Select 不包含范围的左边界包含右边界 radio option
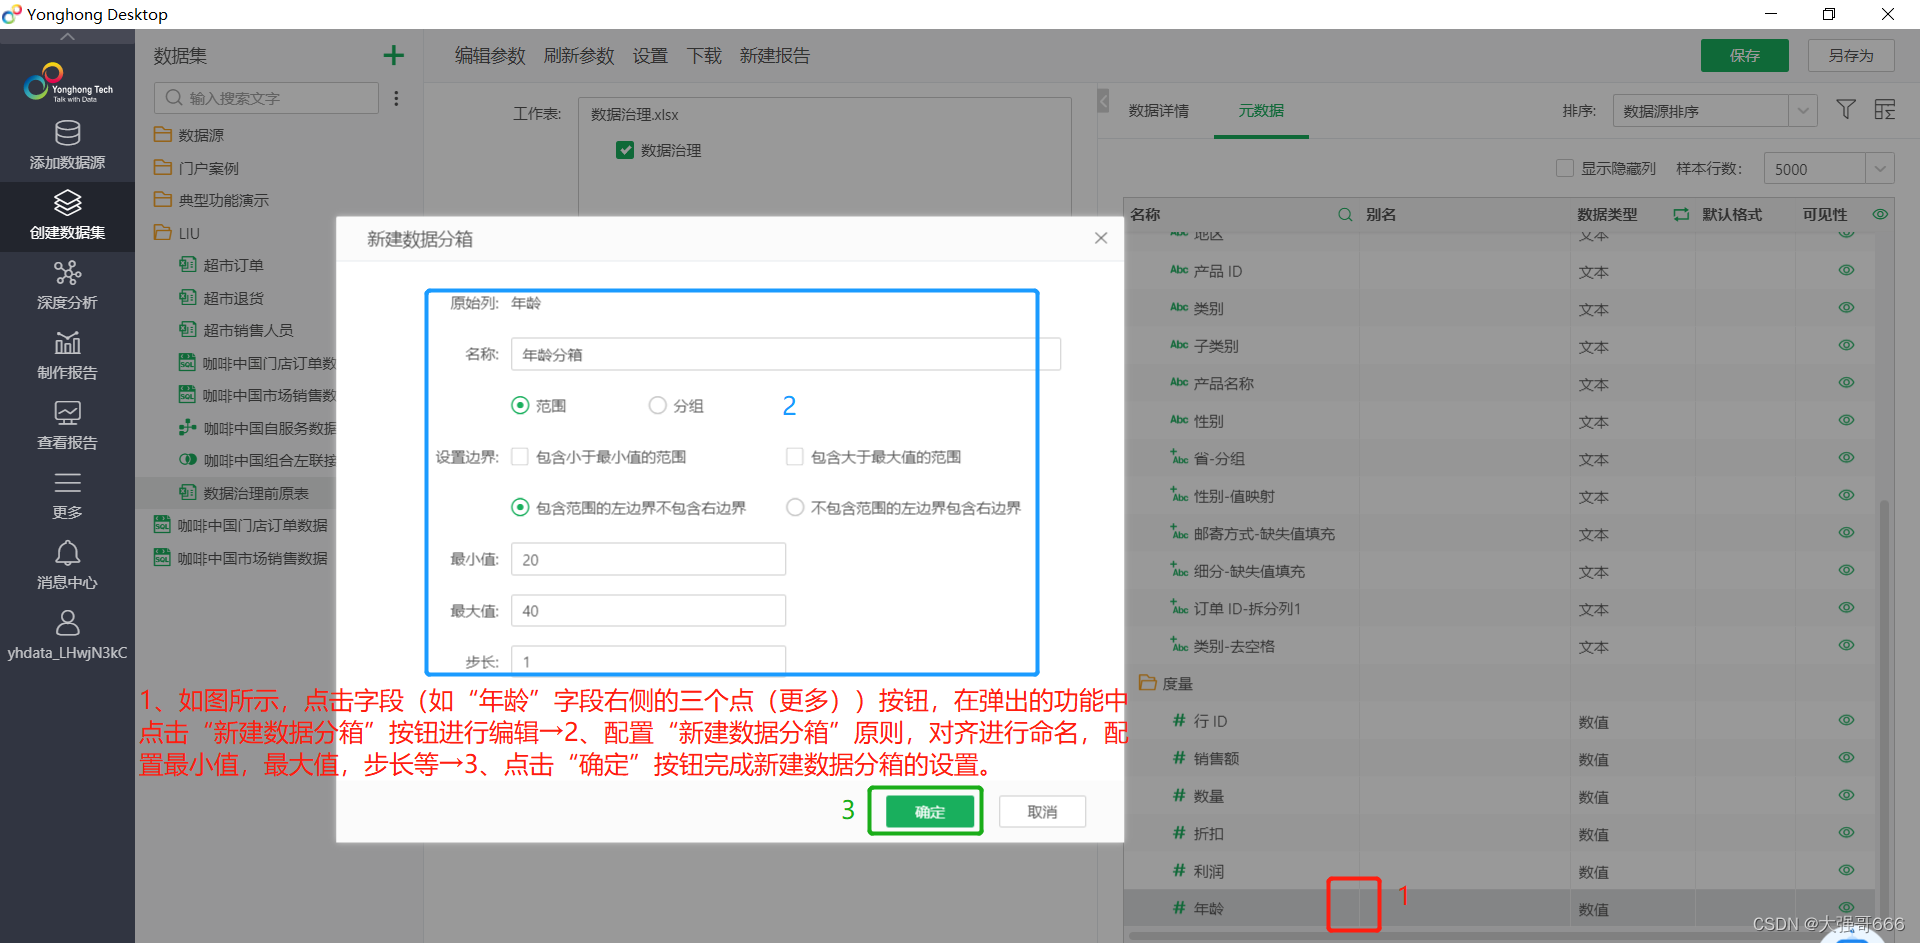This screenshot has height=943, width=1920. pyautogui.click(x=795, y=507)
